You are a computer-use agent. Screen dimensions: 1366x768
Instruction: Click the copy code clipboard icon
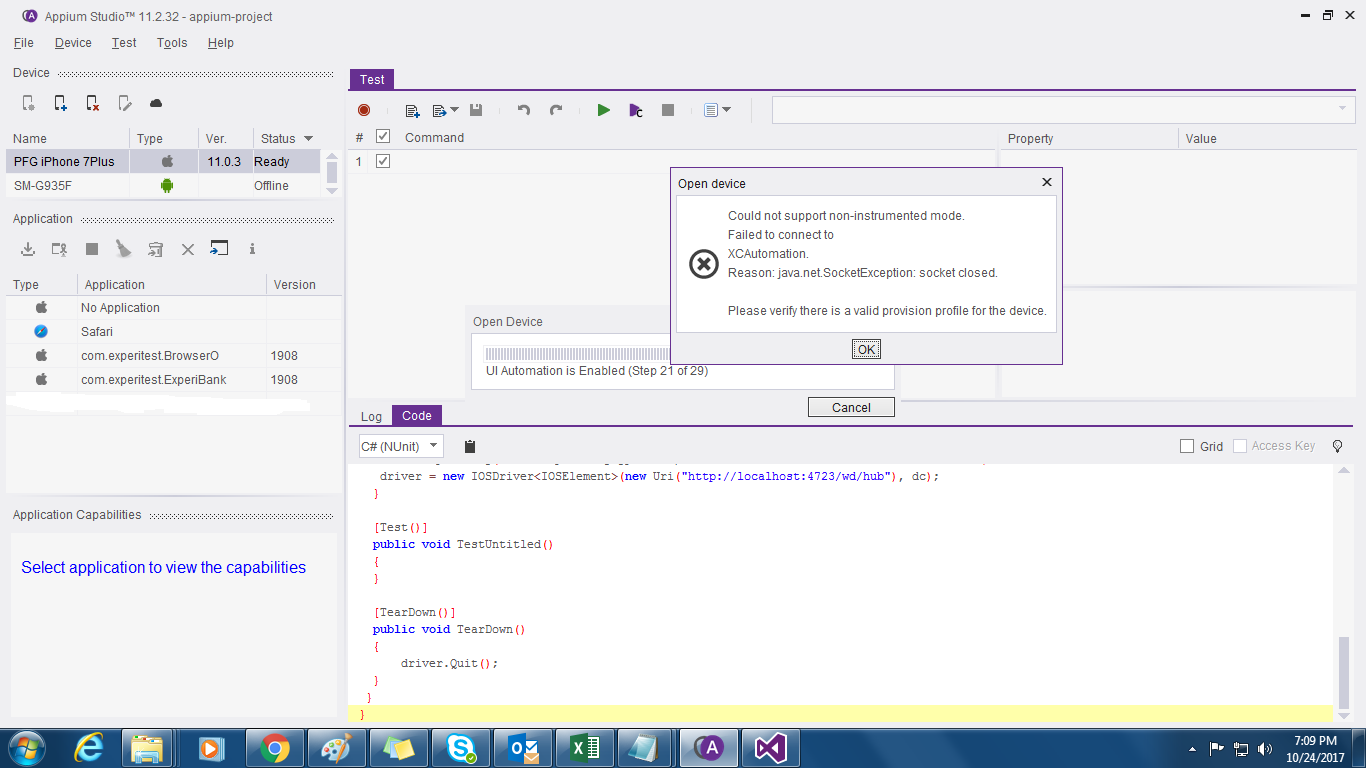[470, 446]
